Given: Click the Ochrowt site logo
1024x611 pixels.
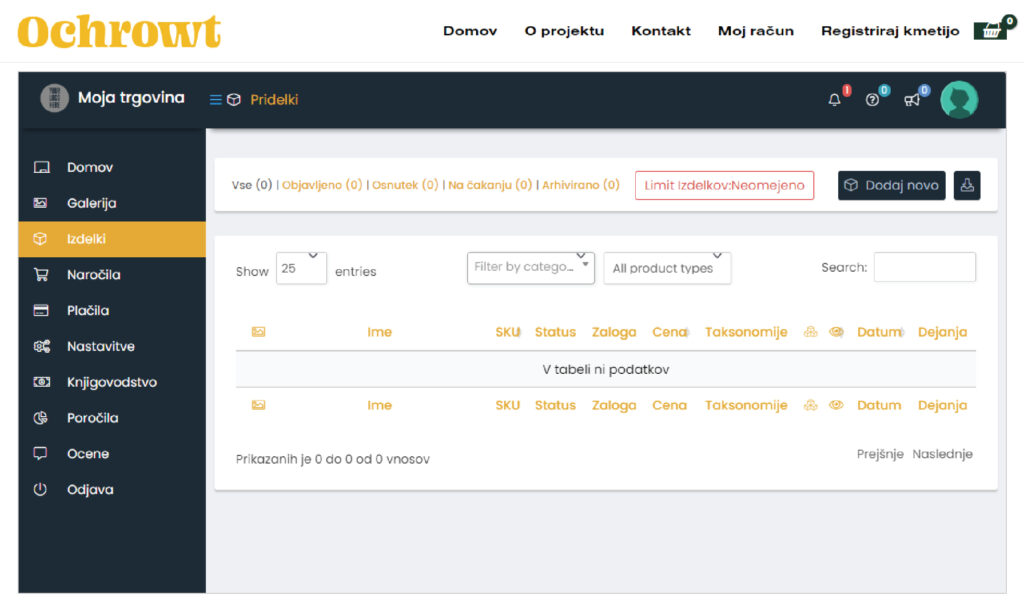Looking at the screenshot, I should point(119,31).
